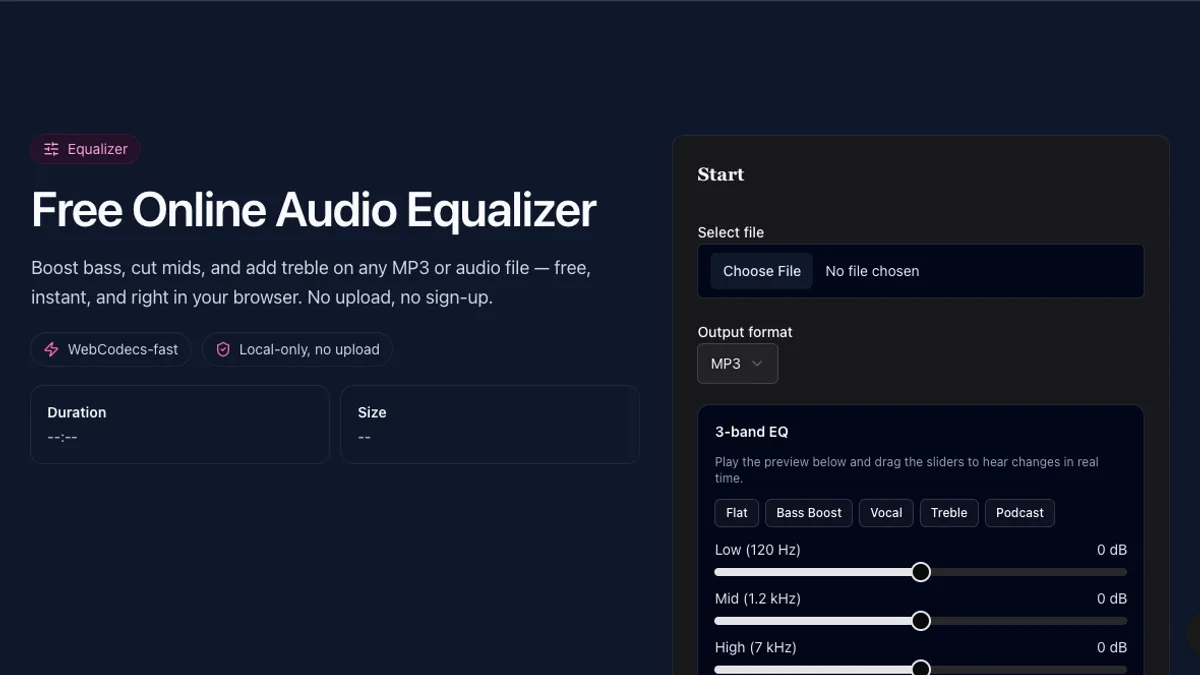Click the Mid (1.2 kHz) slider handle
1200x675 pixels.
click(921, 621)
